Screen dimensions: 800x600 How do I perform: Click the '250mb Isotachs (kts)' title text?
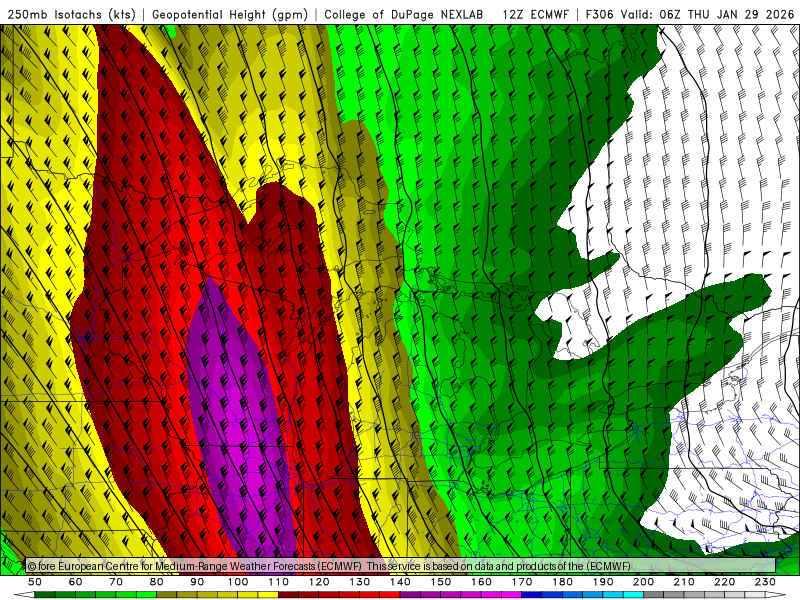71,14
